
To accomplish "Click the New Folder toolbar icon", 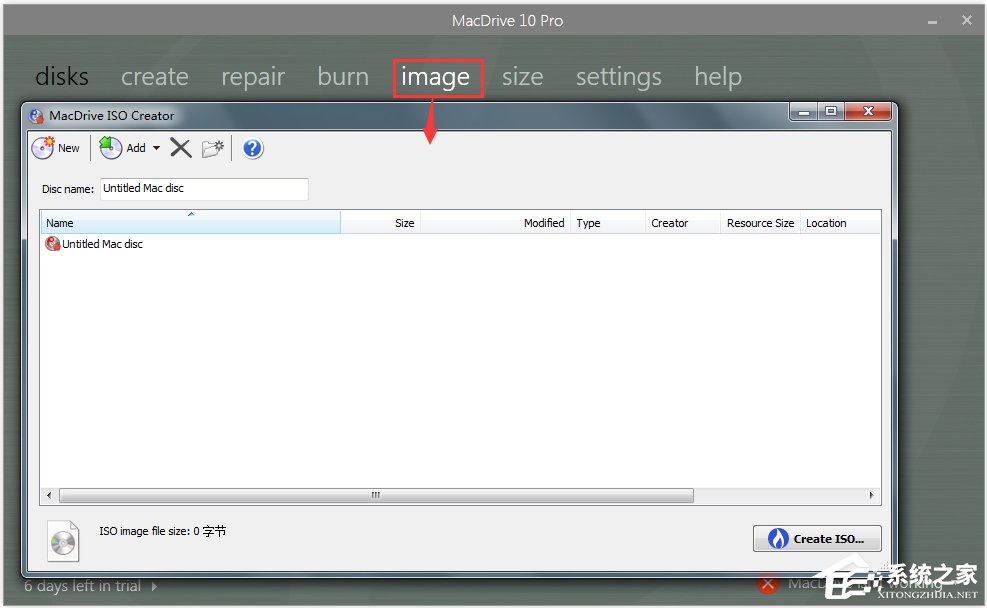I will tap(213, 149).
